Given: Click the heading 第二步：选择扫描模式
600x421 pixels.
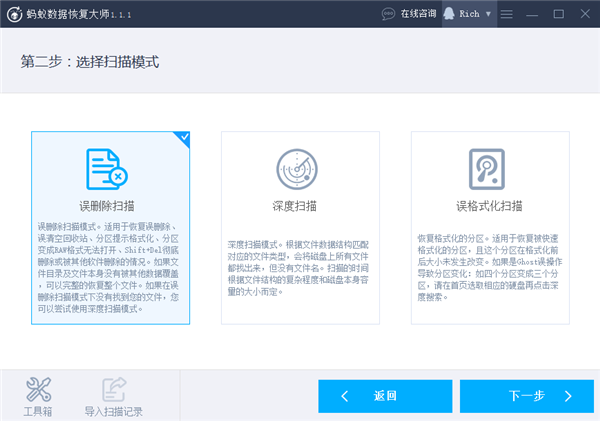Looking at the screenshot, I should 90,62.
